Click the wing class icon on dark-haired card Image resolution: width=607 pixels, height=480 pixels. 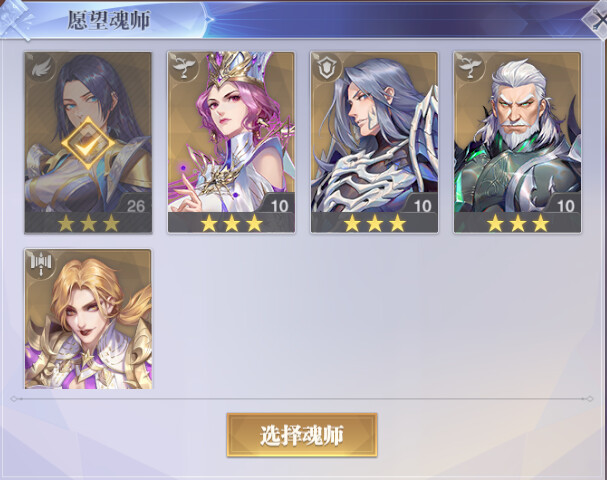(40, 68)
